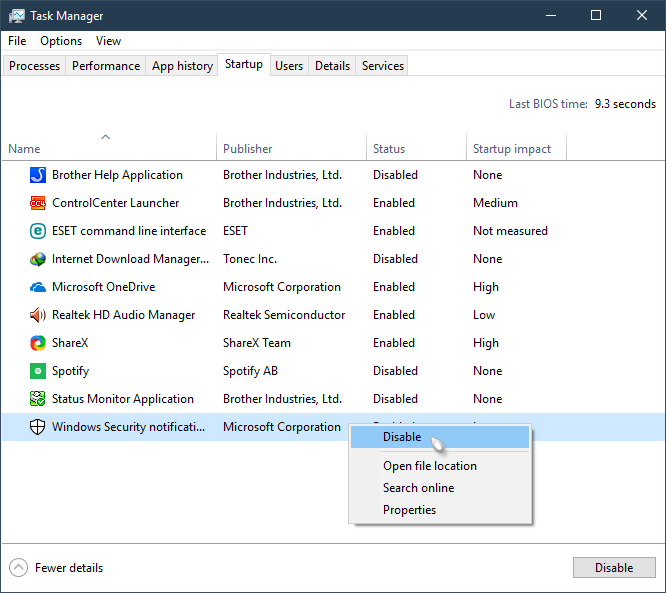Switch to the Processes tab
The image size is (666, 593).
click(x=34, y=66)
